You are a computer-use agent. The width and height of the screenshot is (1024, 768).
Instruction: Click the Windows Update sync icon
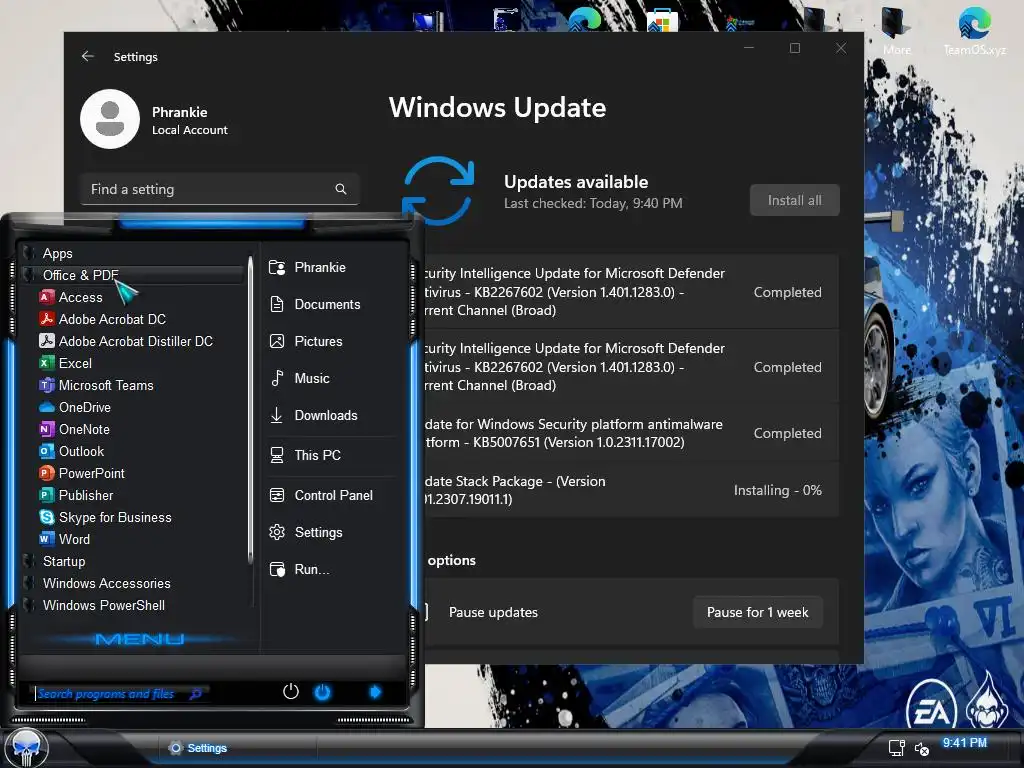click(438, 191)
